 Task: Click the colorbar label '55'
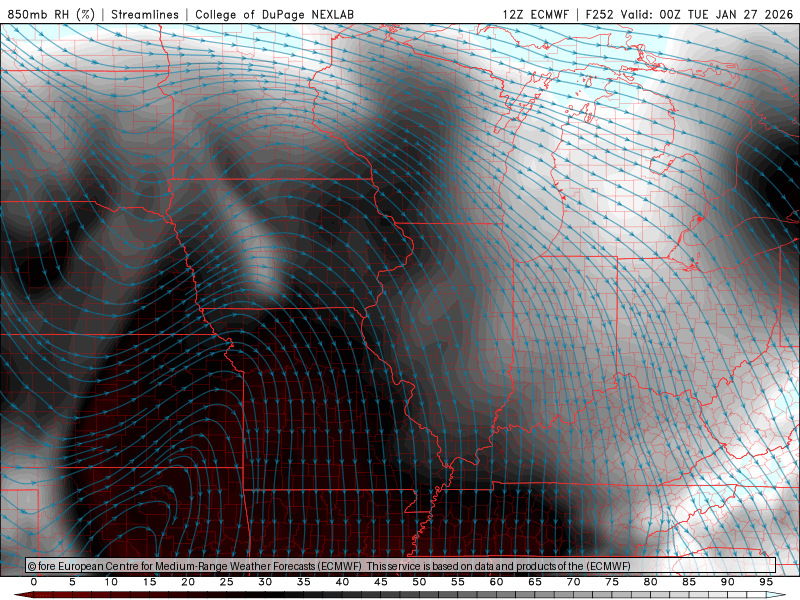click(458, 582)
